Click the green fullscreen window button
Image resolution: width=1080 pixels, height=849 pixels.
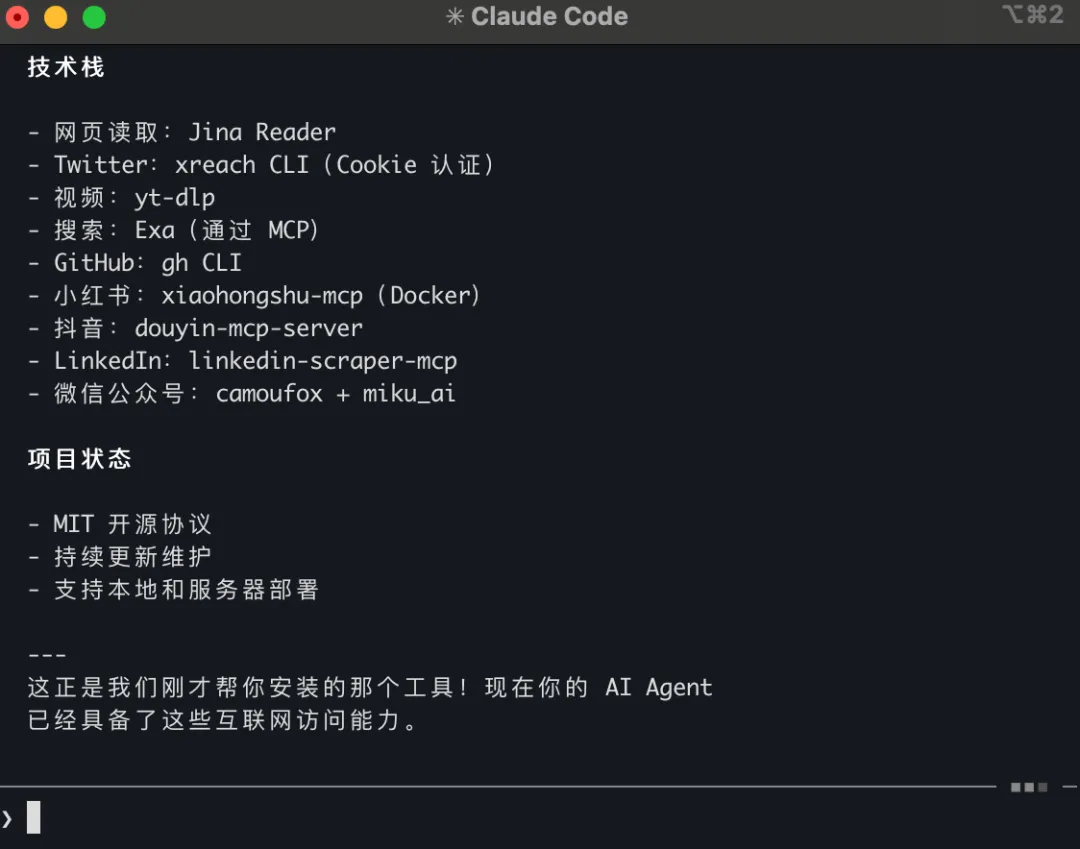coord(93,17)
